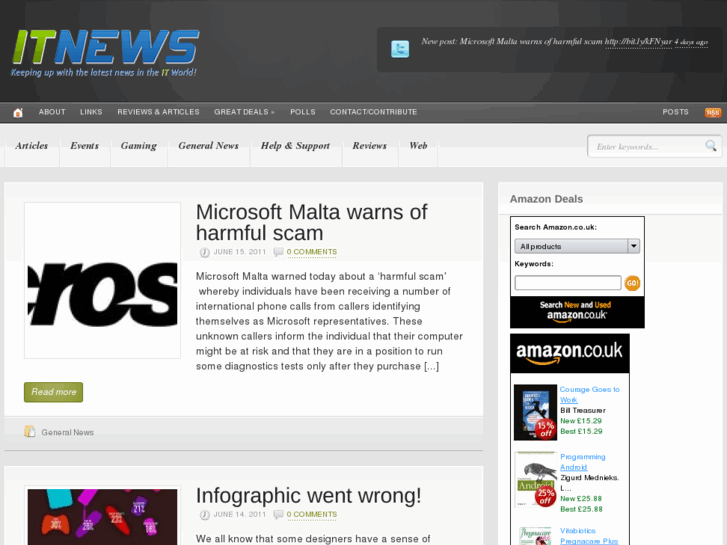Click Programming Android book cover
Screen dimensions: 727x545
click(536, 480)
